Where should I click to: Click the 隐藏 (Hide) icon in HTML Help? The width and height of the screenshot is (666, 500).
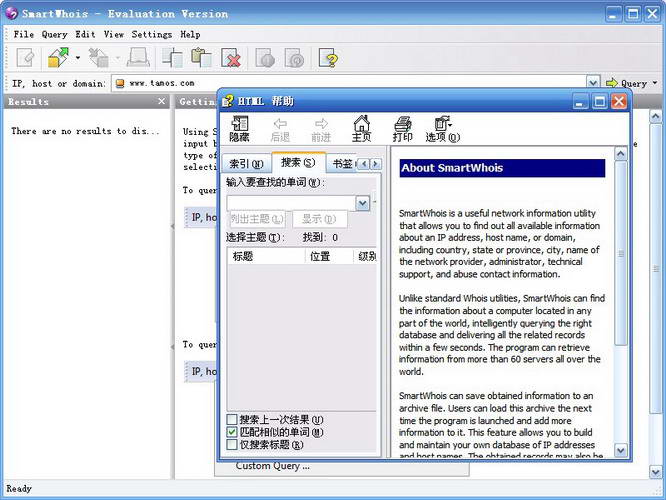[239, 129]
